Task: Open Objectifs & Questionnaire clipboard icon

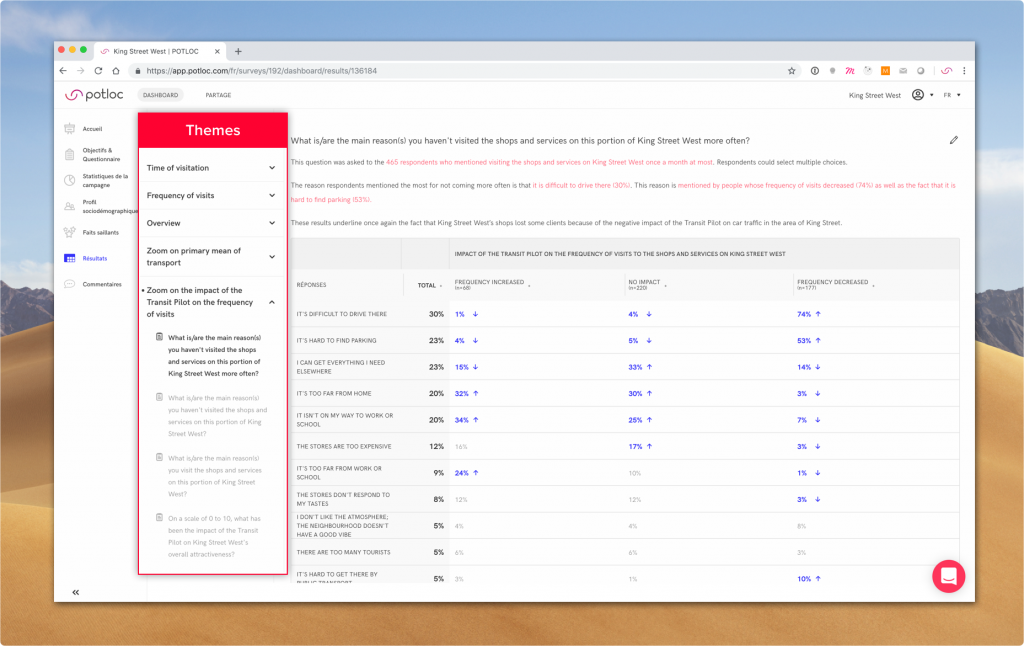Action: [70, 155]
